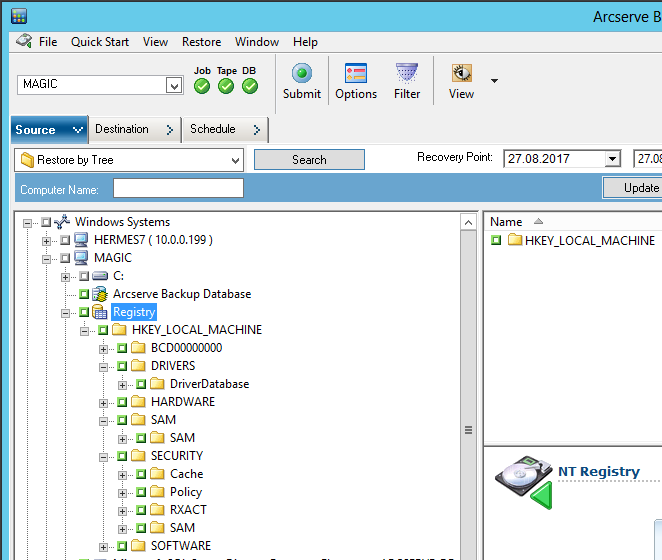Click the BCD00000000 folder icon

coord(138,348)
